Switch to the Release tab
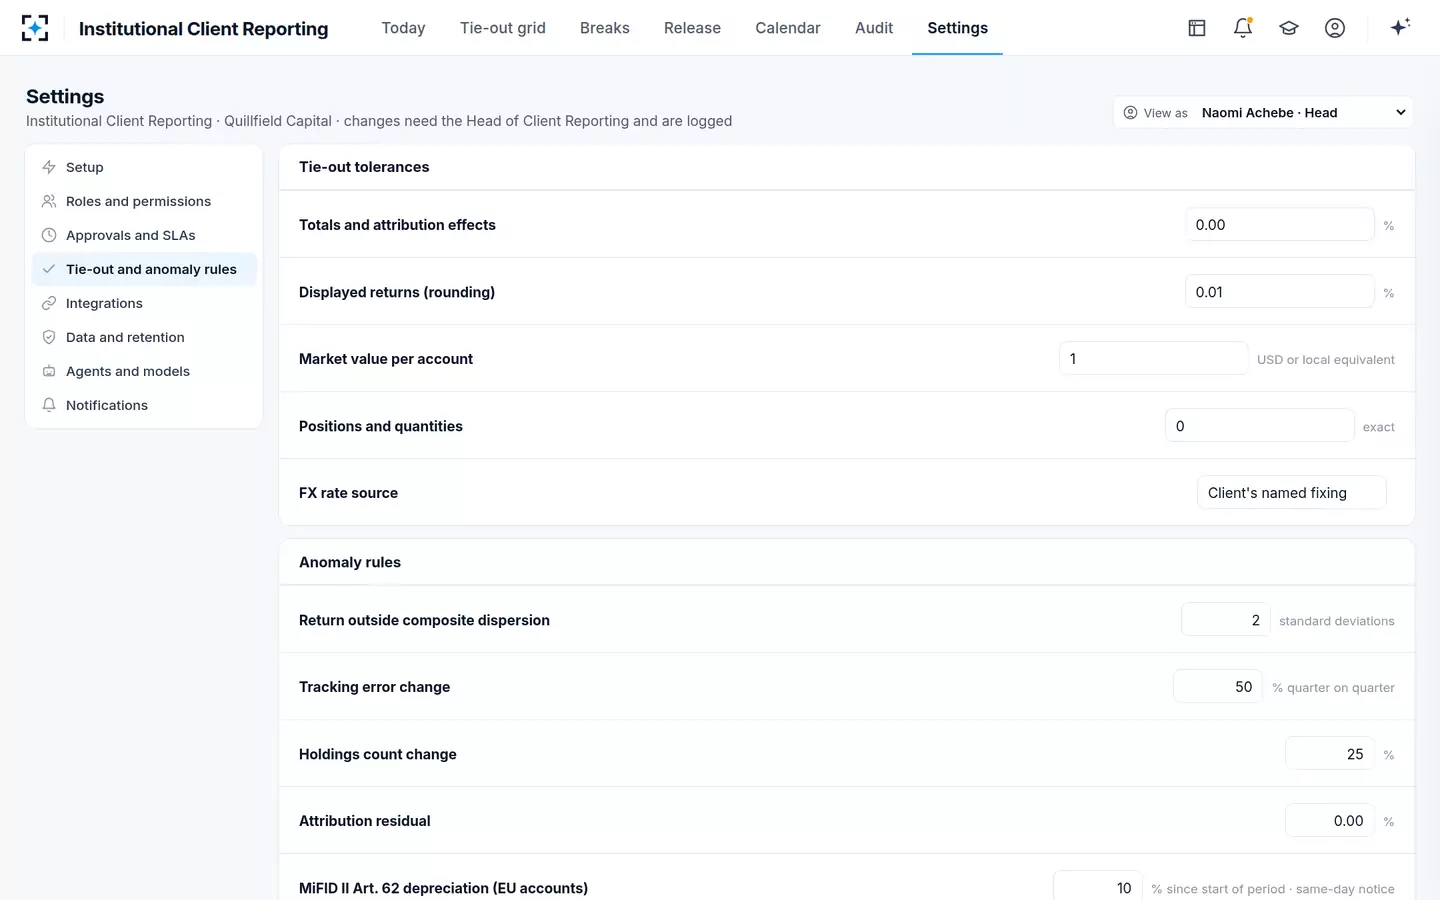Image resolution: width=1440 pixels, height=900 pixels. pyautogui.click(x=692, y=28)
